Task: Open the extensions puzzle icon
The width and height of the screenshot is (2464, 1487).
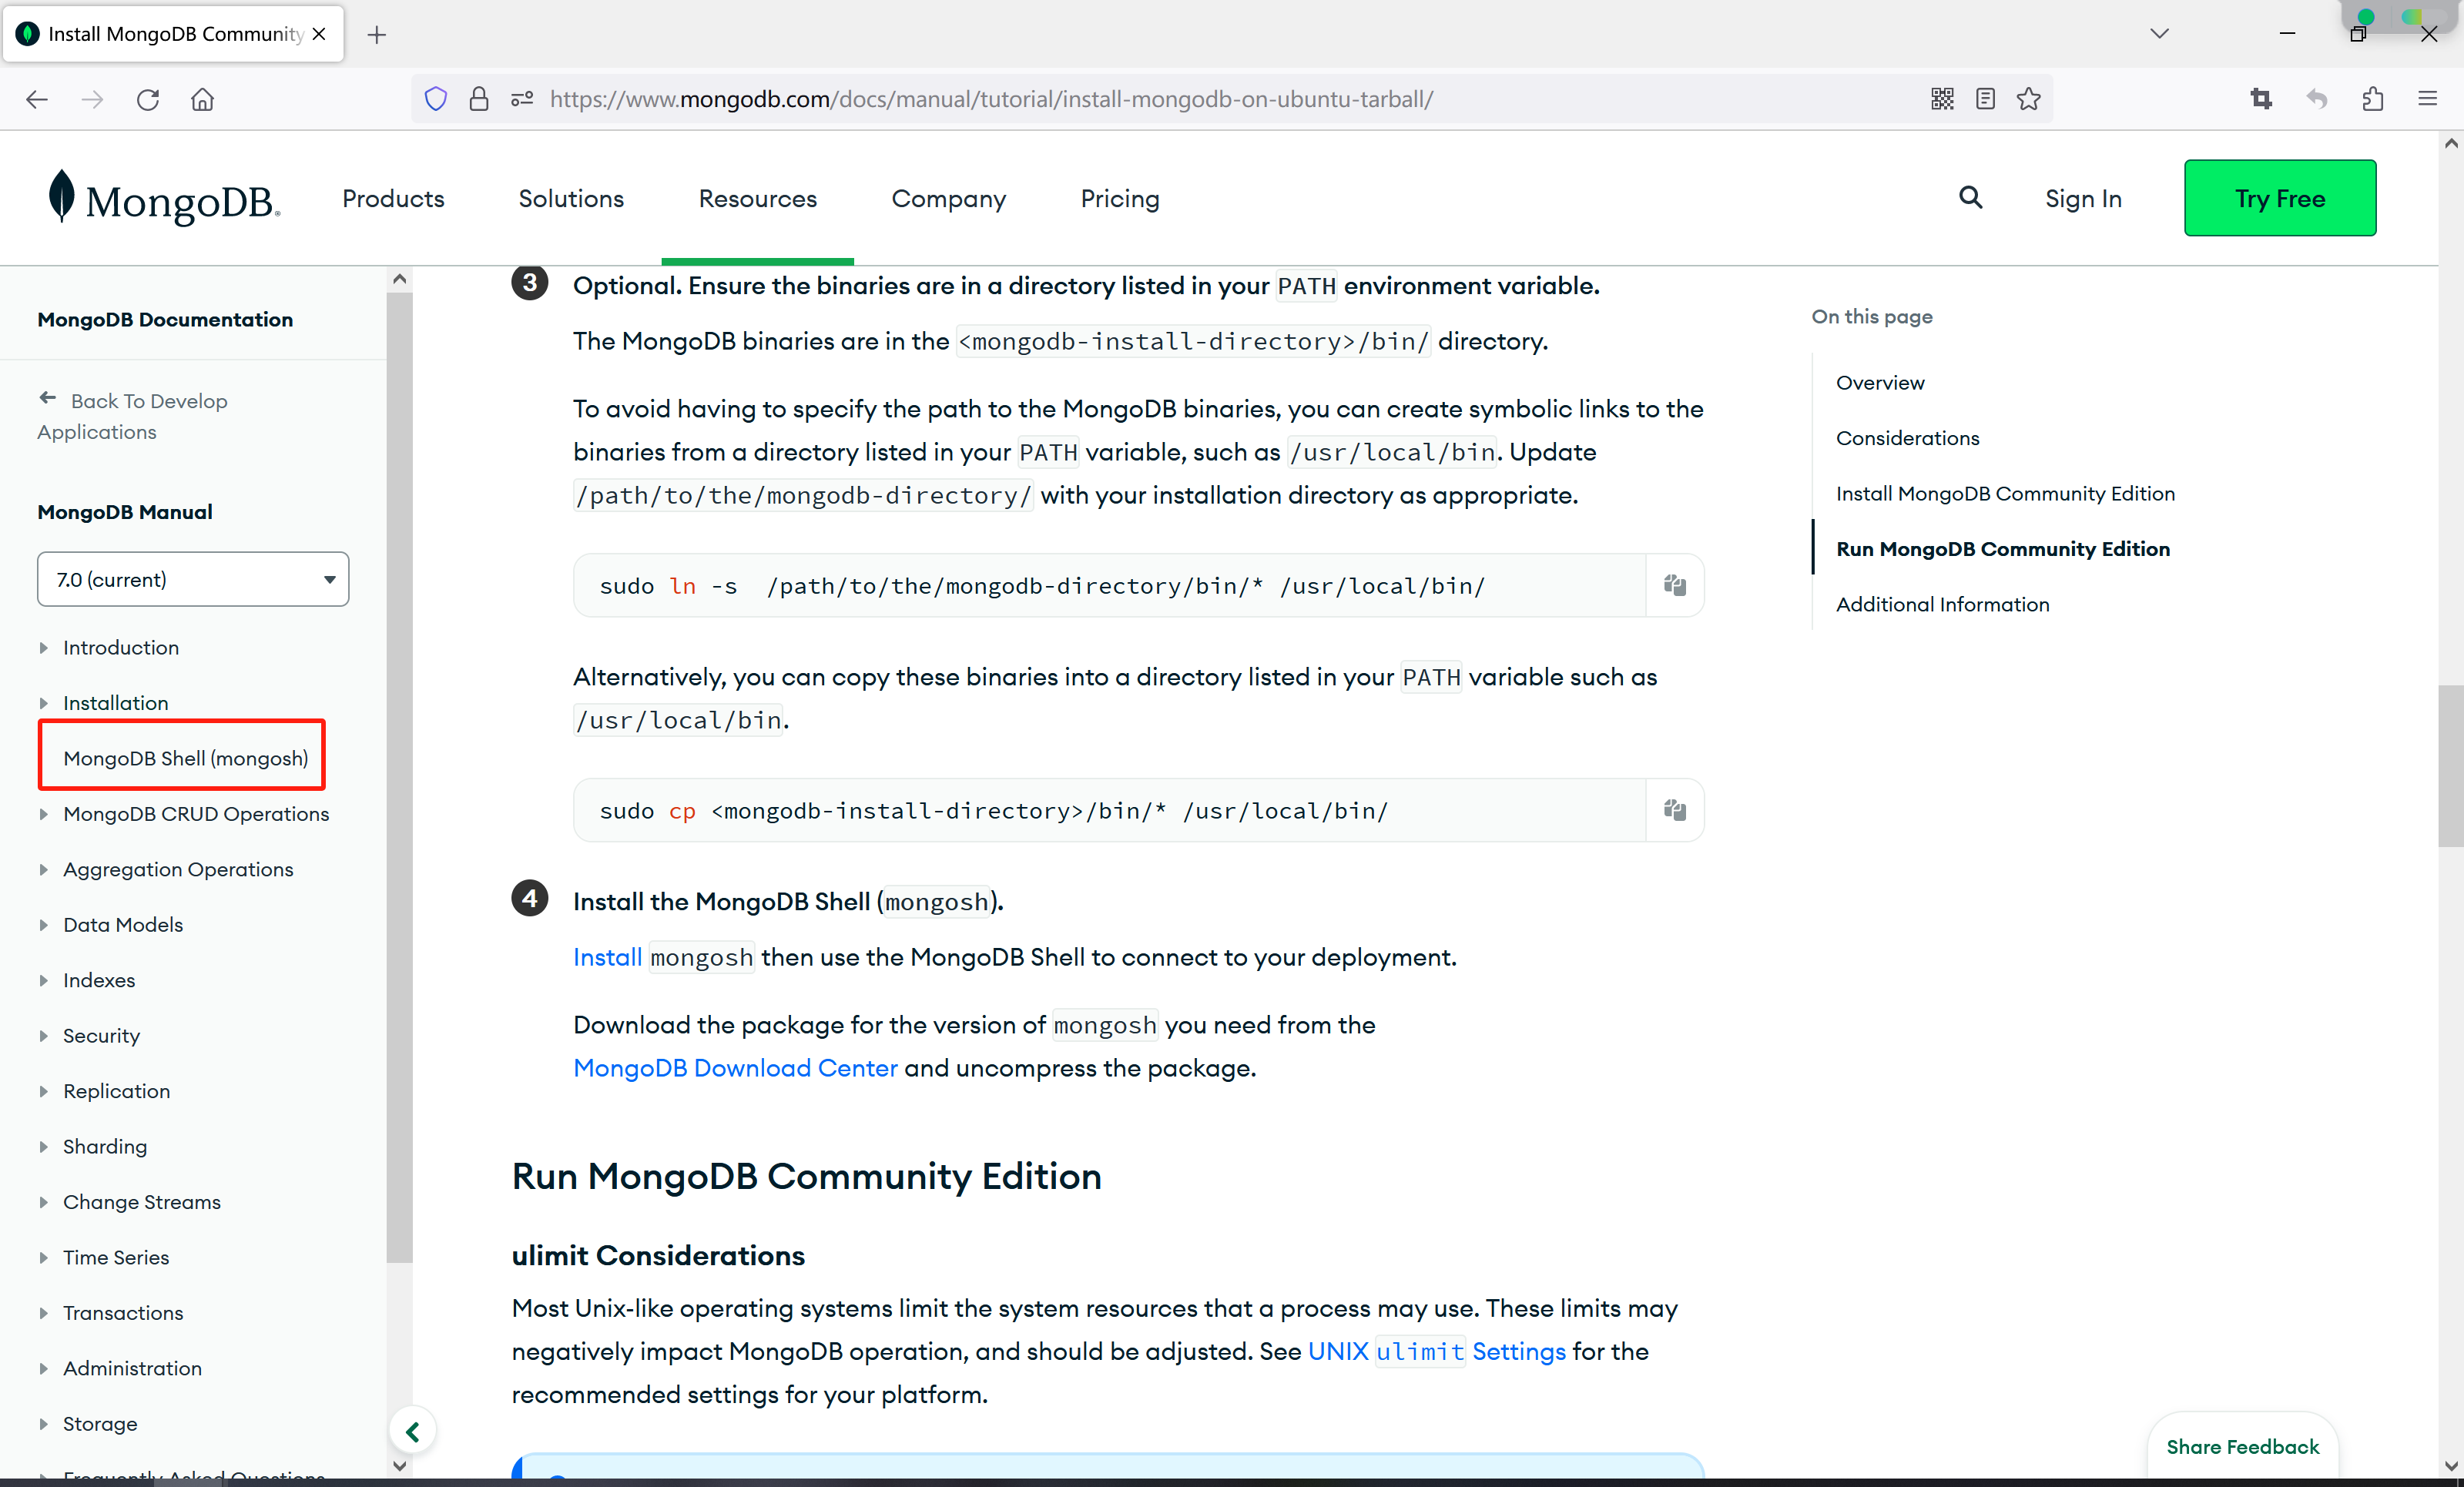Action: [2373, 99]
